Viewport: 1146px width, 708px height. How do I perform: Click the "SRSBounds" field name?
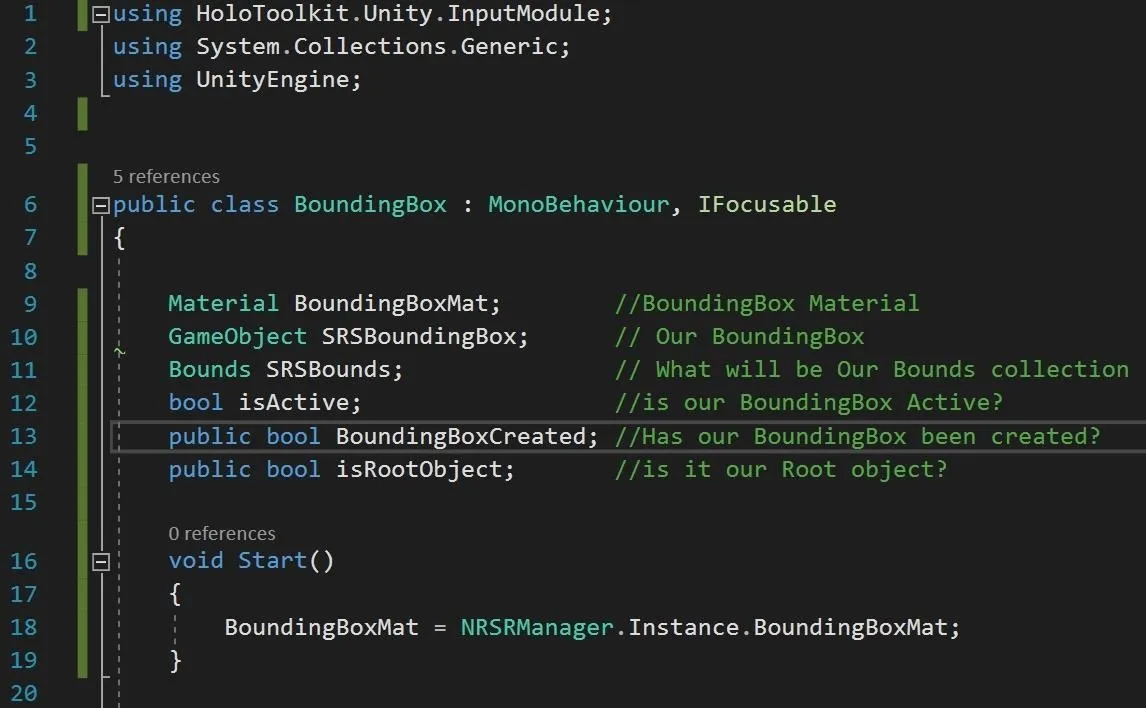tap(328, 369)
